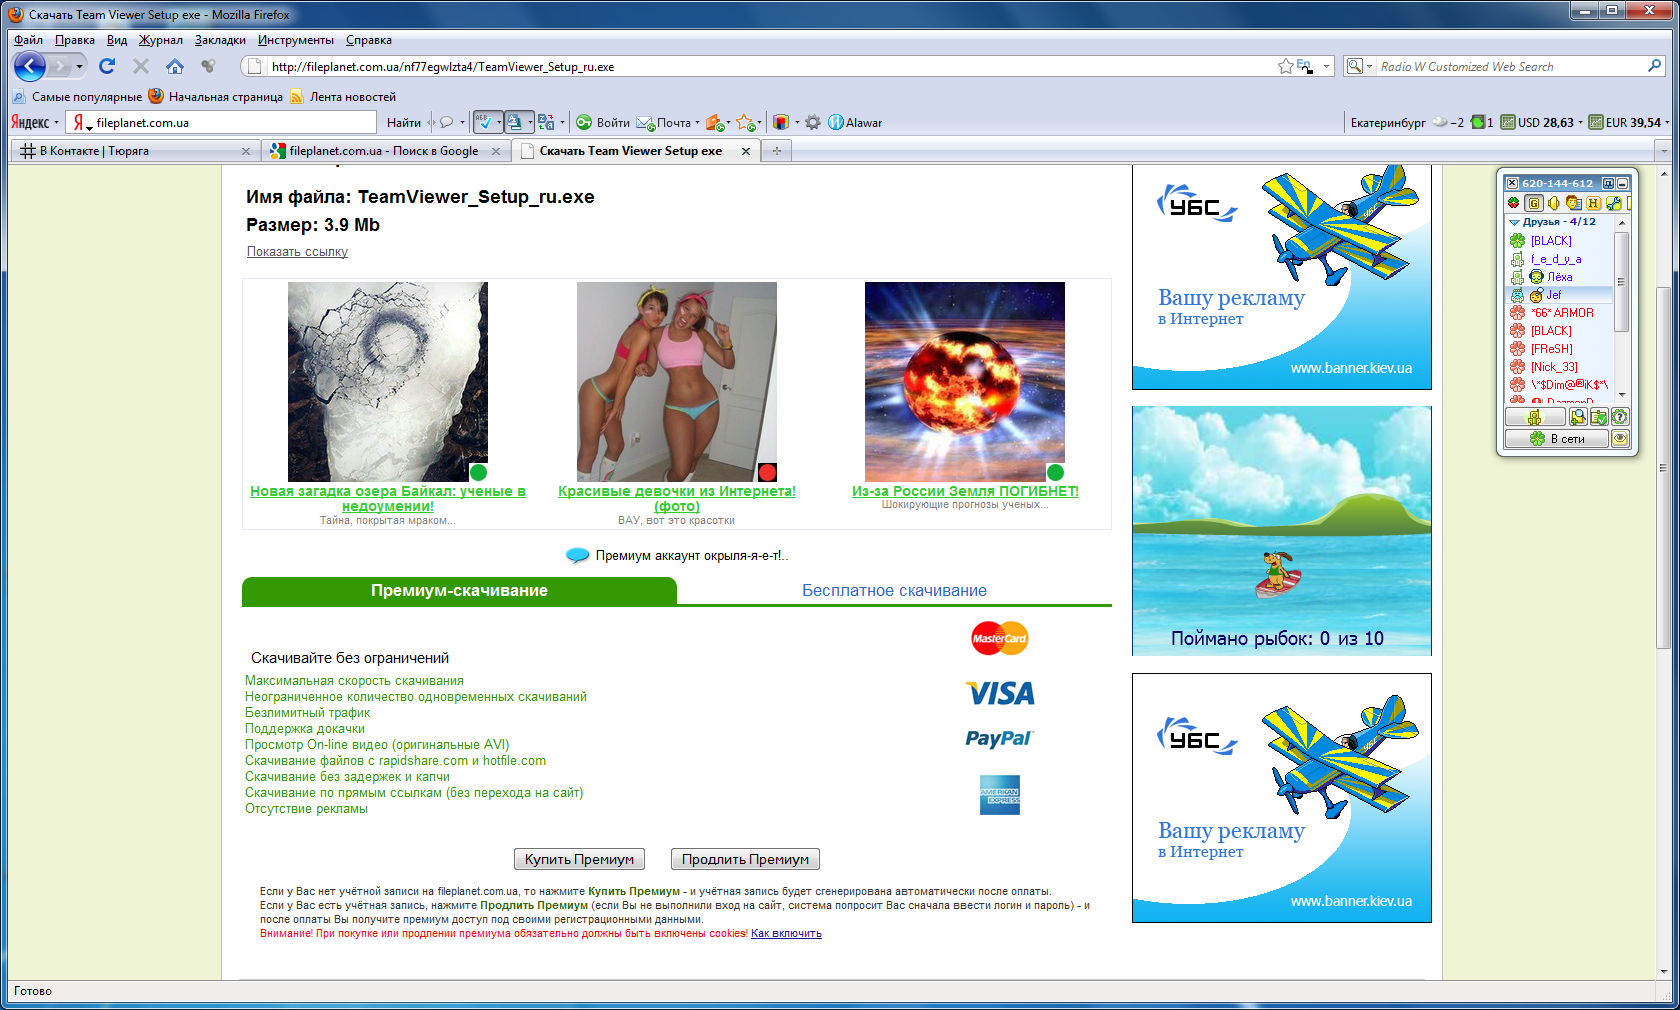The width and height of the screenshot is (1680, 1010).
Task: Collapse the Друзья group in contact list
Action: (x=1514, y=222)
